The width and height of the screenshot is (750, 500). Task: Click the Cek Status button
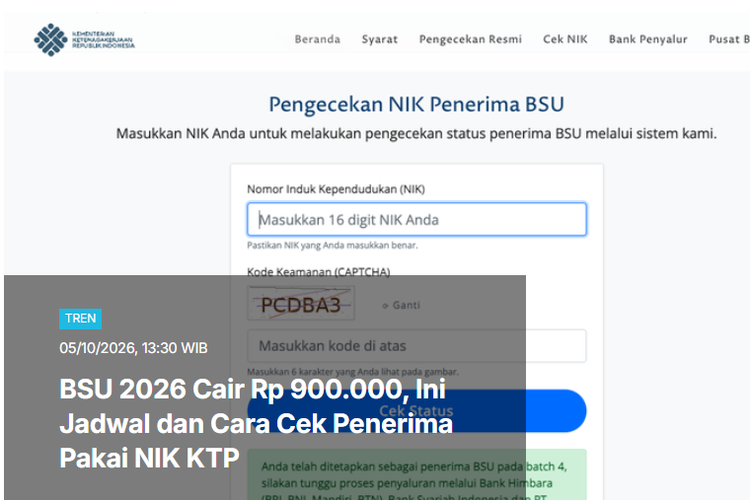[x=417, y=411]
